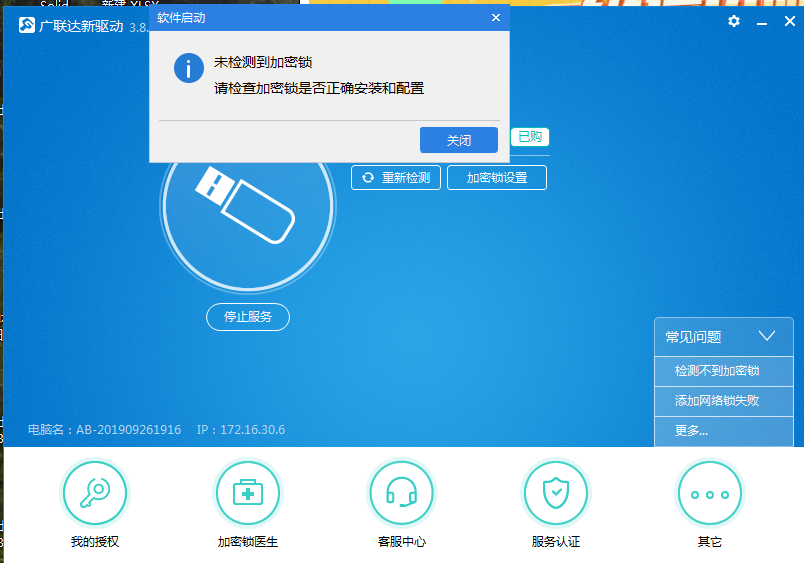Screen dimensions: 804x563
Task: Open the Others three-dots icon
Action: click(x=710, y=493)
